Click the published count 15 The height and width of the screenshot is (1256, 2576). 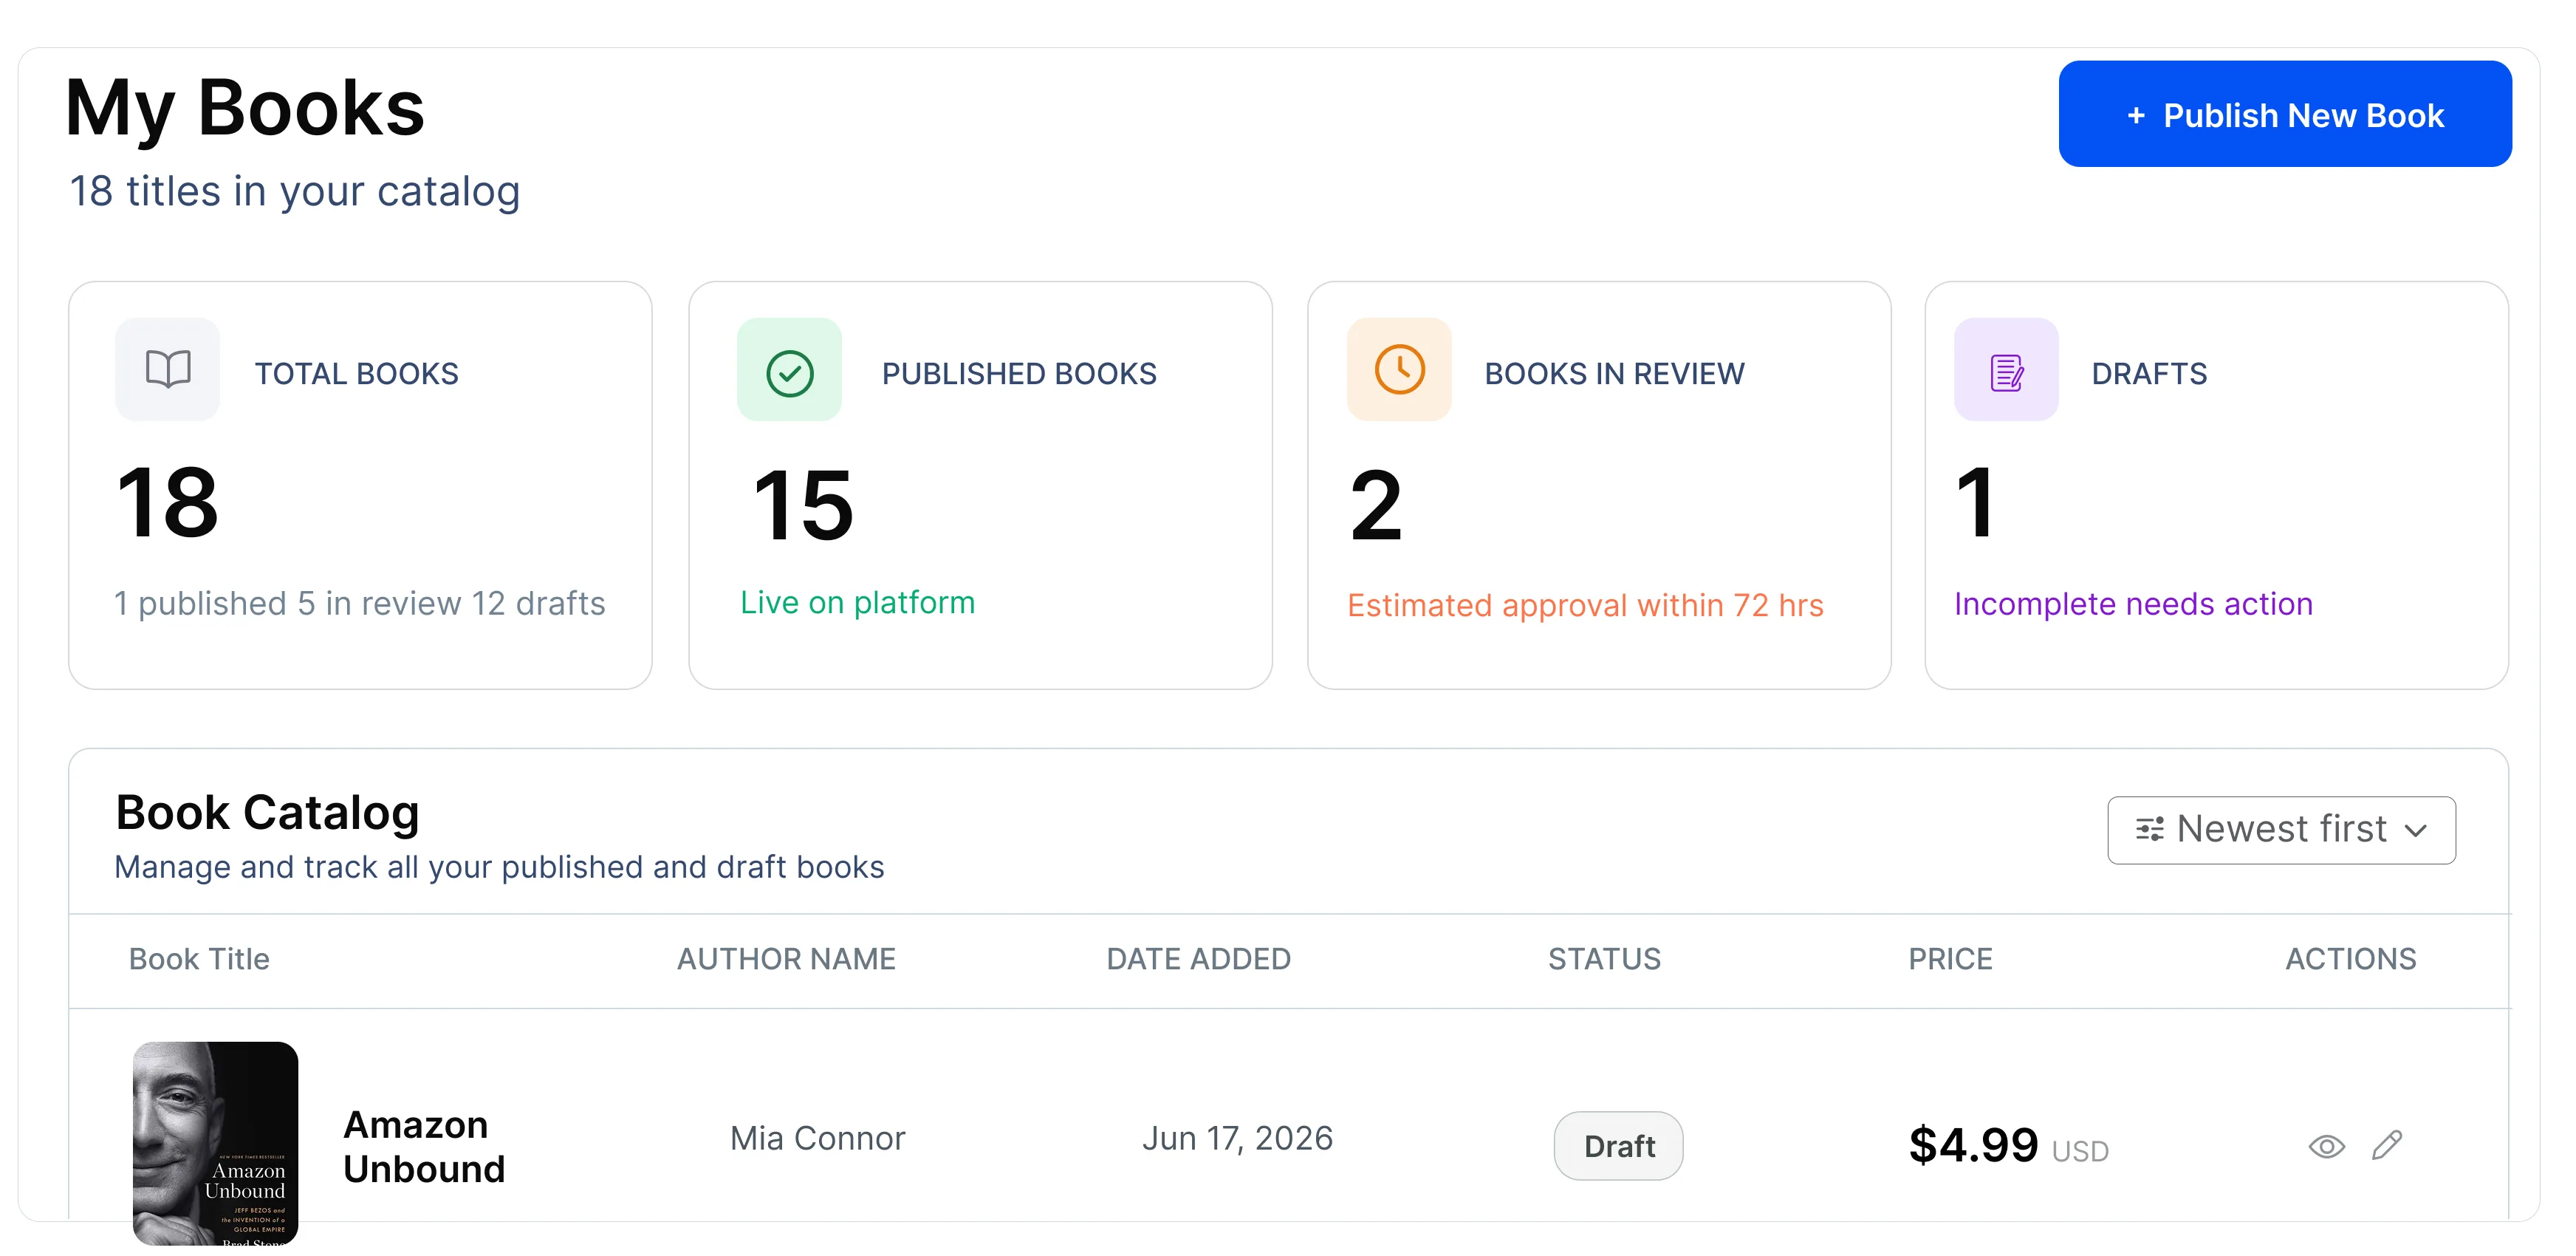tap(803, 505)
